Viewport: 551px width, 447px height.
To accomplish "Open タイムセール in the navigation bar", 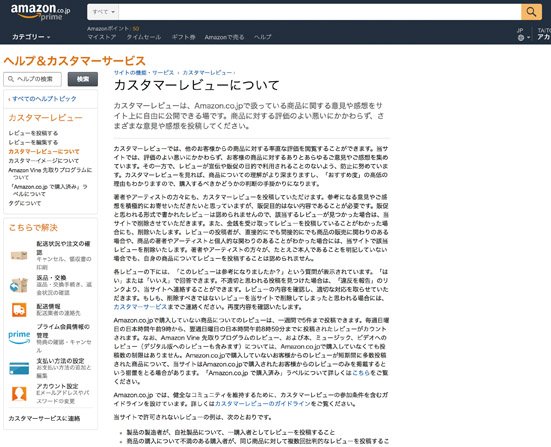I will click(x=144, y=37).
